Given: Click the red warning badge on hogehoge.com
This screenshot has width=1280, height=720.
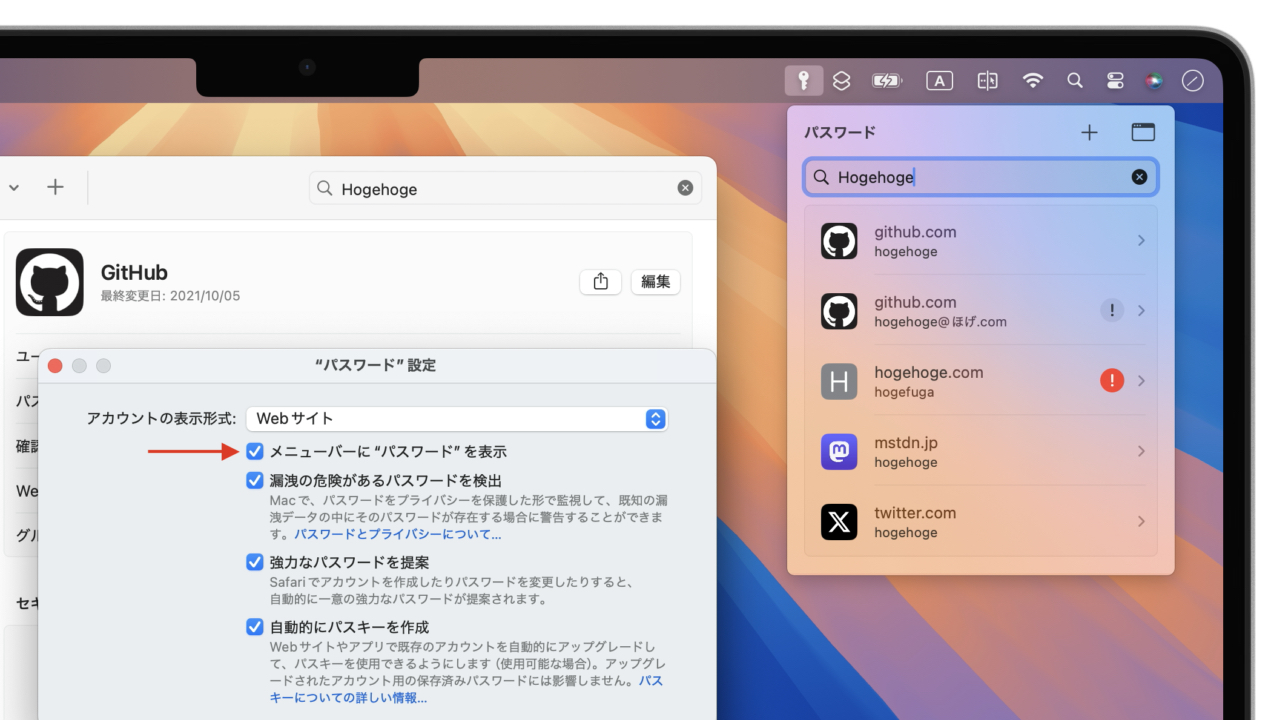Looking at the screenshot, I should click(x=1112, y=380).
